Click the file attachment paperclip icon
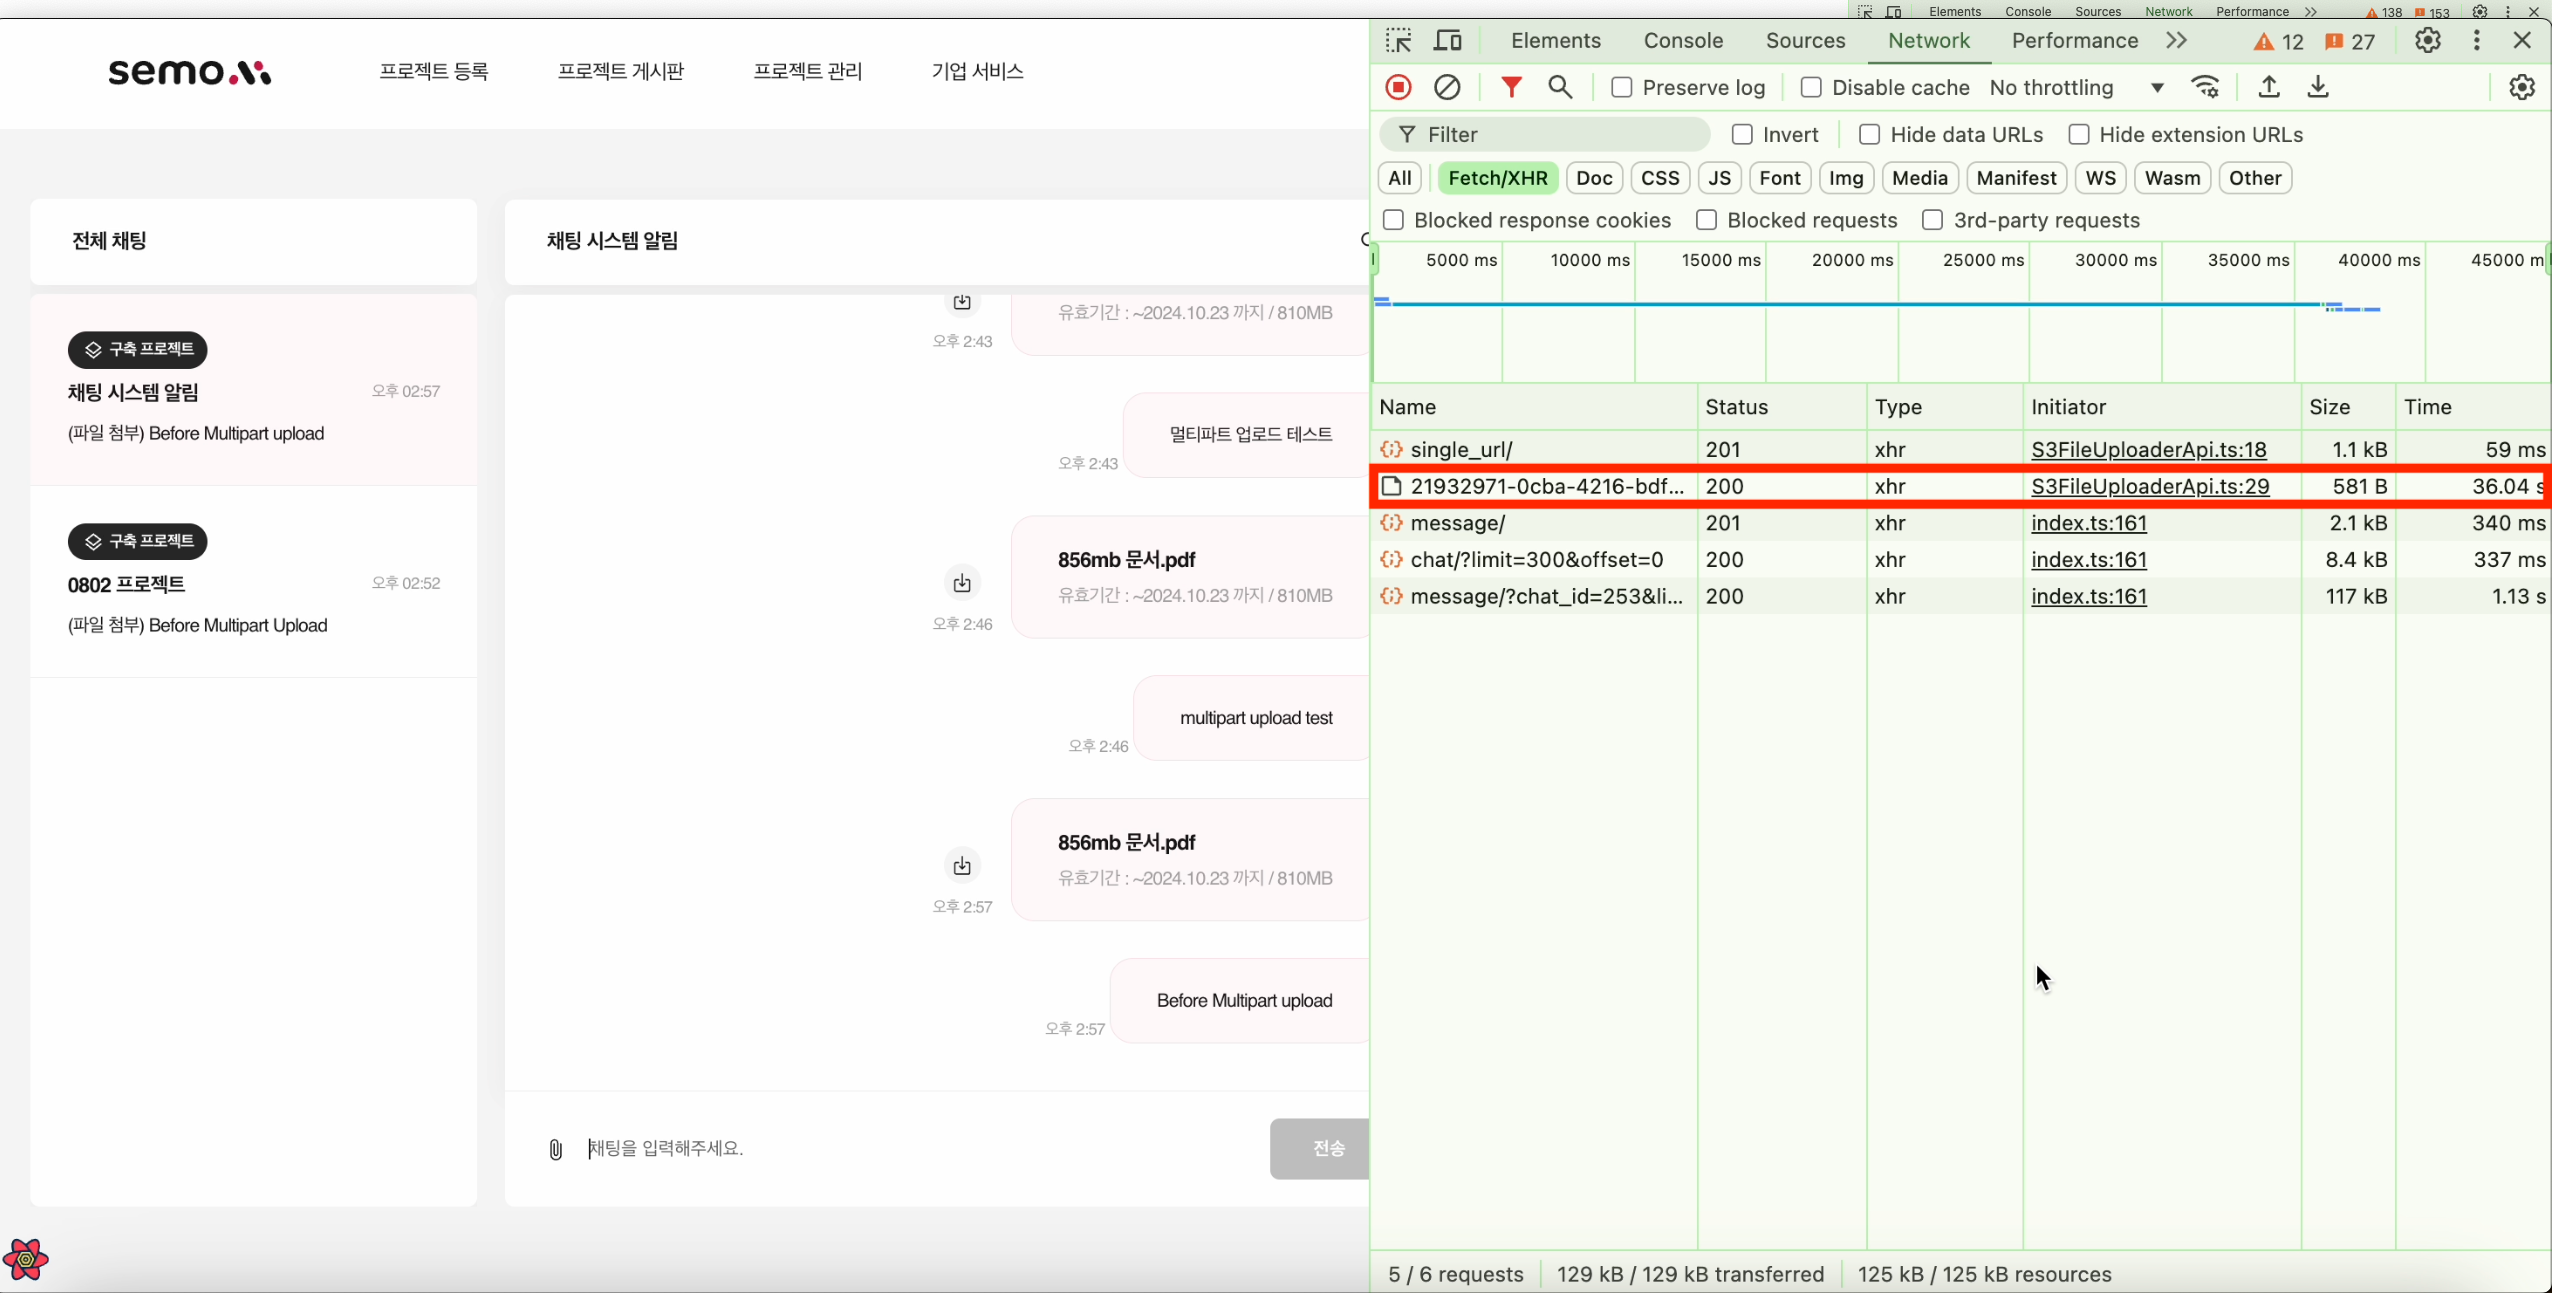 (x=556, y=1149)
